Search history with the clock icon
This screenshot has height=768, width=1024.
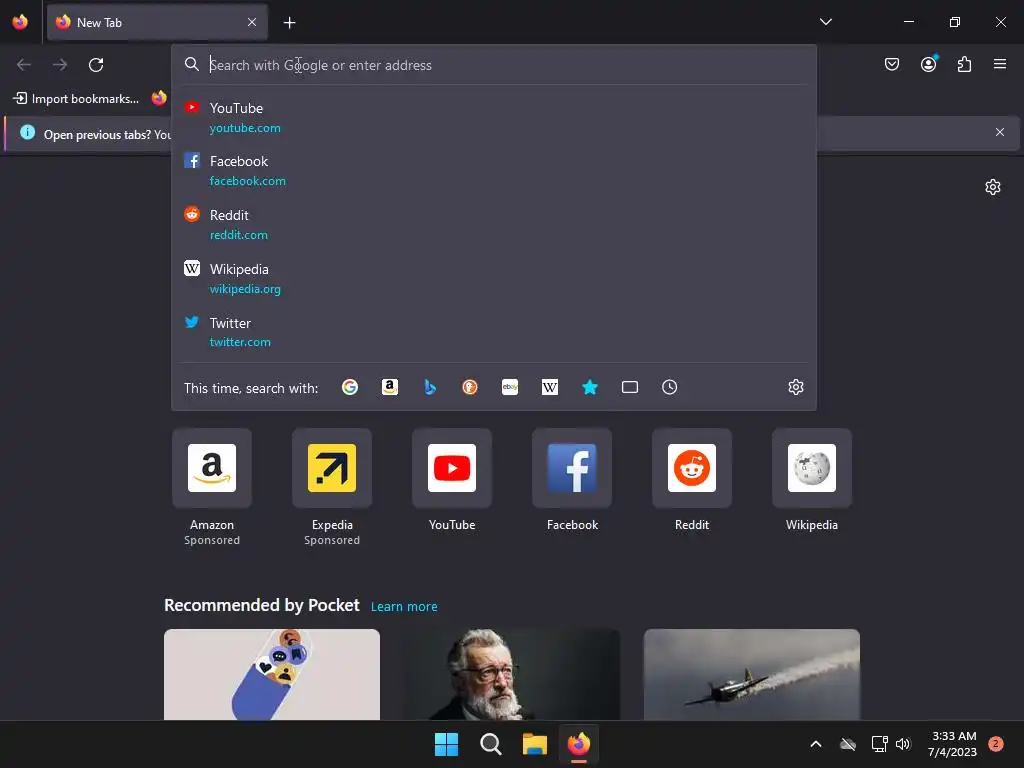pos(669,387)
